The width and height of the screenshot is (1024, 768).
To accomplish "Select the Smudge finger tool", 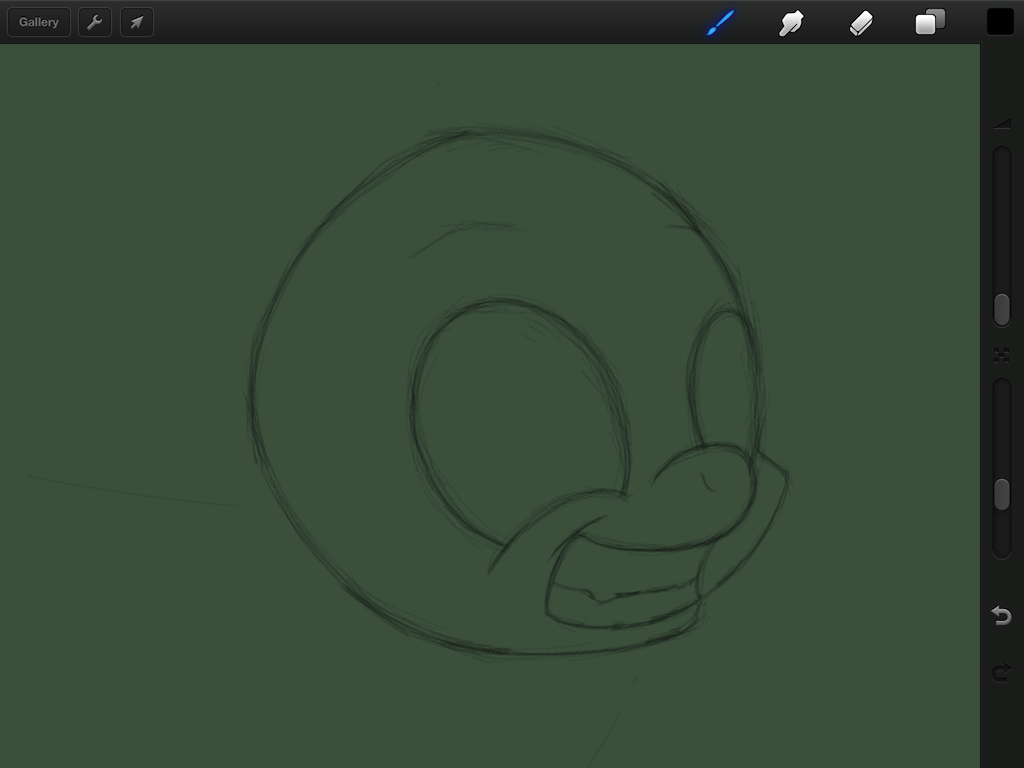I will [x=791, y=22].
